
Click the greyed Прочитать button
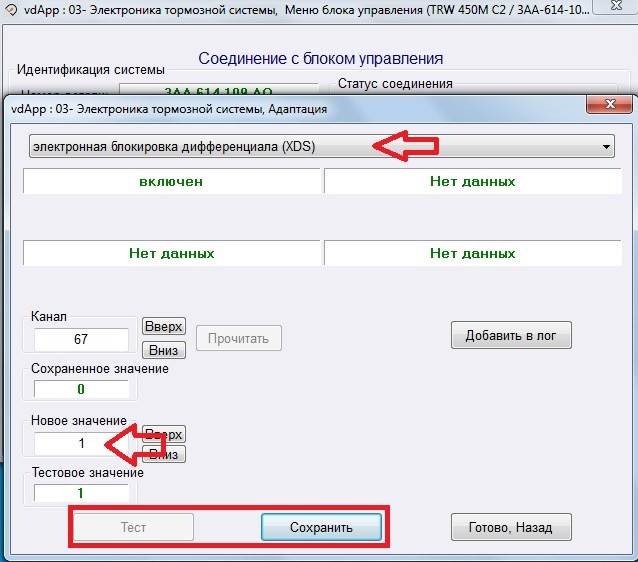click(x=239, y=338)
